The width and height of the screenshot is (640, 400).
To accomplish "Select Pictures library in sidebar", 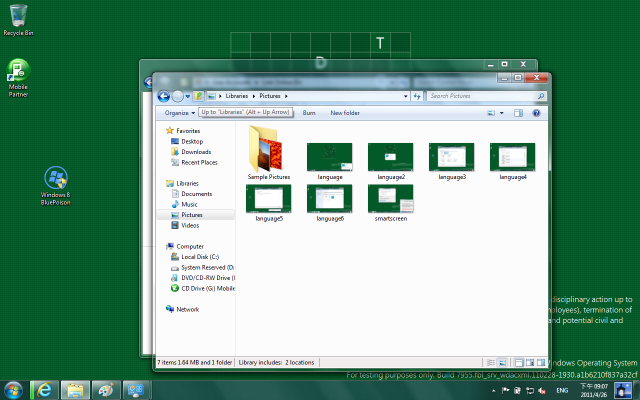I will click(196, 215).
